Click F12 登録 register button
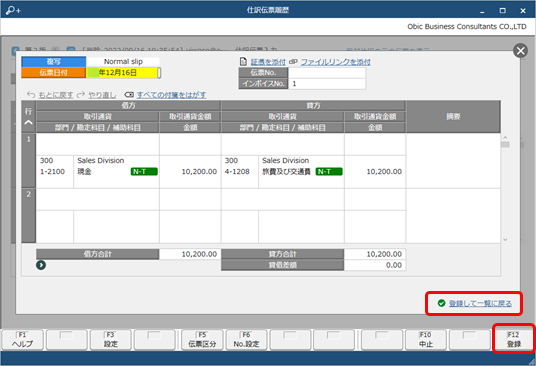 [x=513, y=340]
